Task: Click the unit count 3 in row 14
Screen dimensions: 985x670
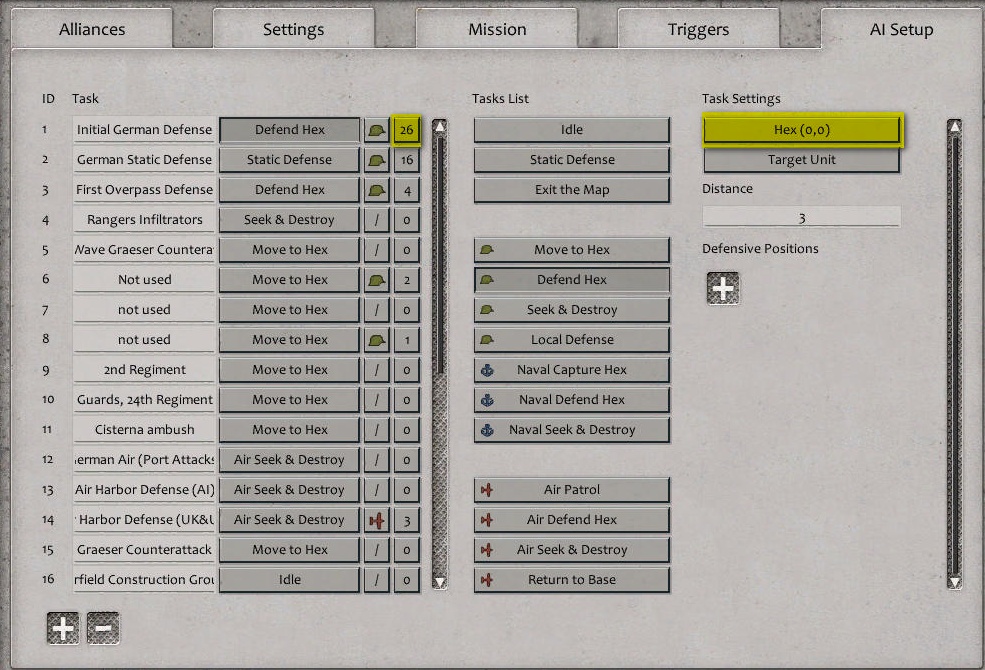Action: [x=406, y=520]
